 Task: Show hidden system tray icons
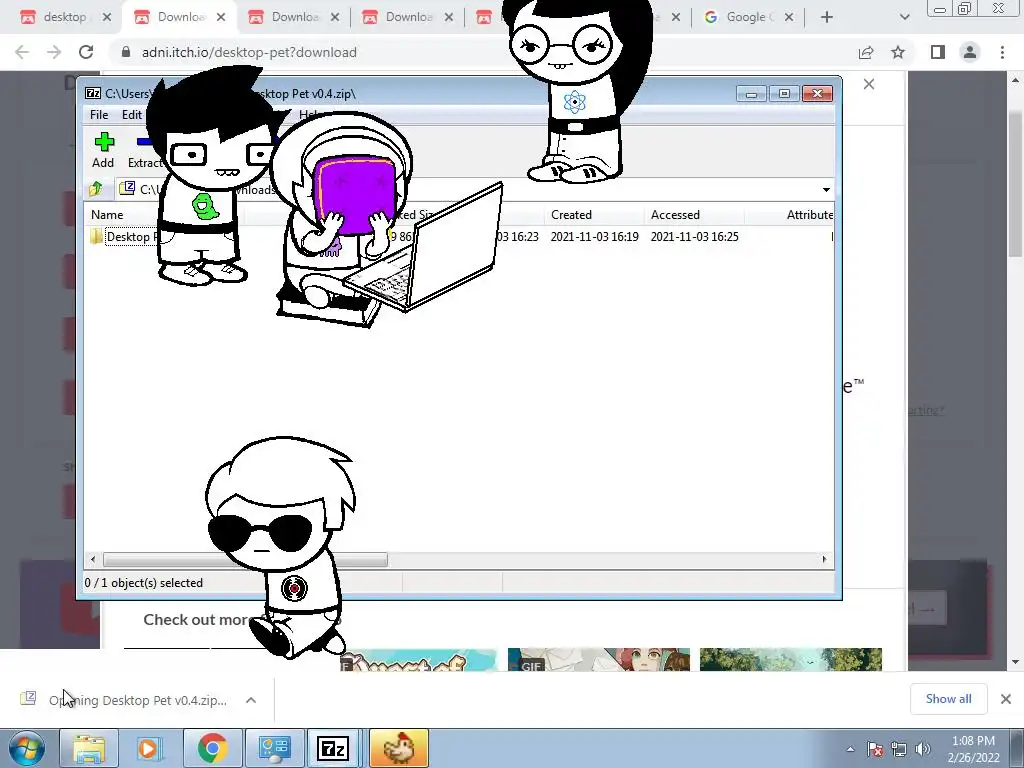coord(850,749)
